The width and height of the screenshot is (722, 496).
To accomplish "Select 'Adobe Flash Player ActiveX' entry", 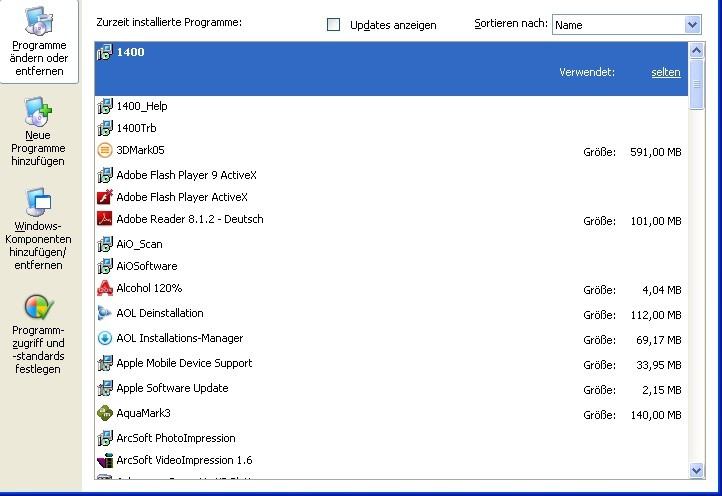I will tap(182, 197).
